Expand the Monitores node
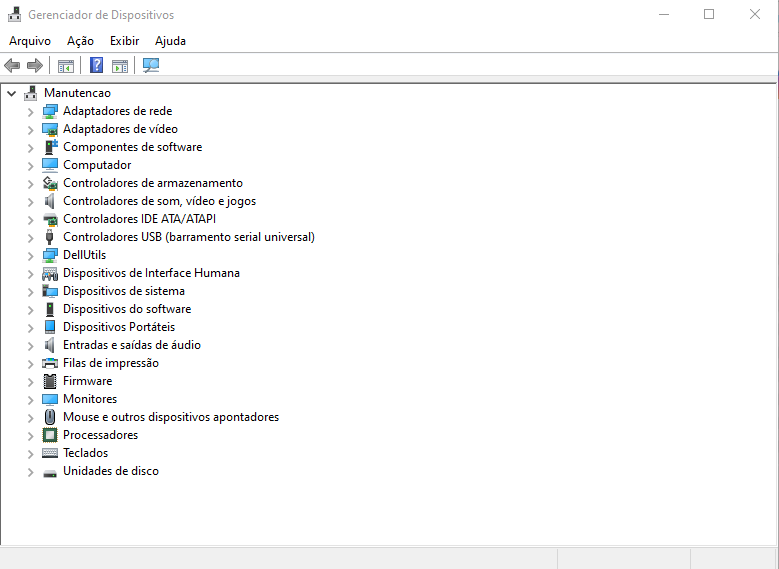779x569 pixels. [30, 400]
